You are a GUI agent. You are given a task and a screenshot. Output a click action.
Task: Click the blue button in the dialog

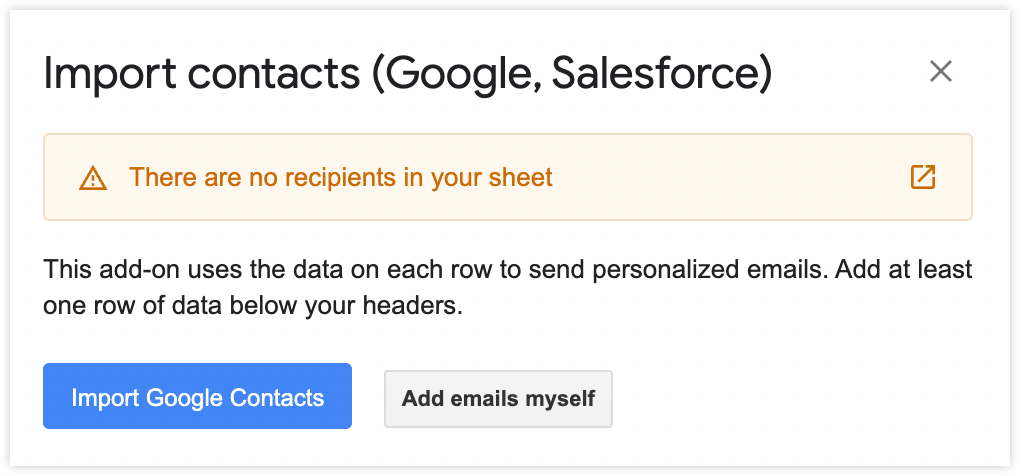(197, 396)
